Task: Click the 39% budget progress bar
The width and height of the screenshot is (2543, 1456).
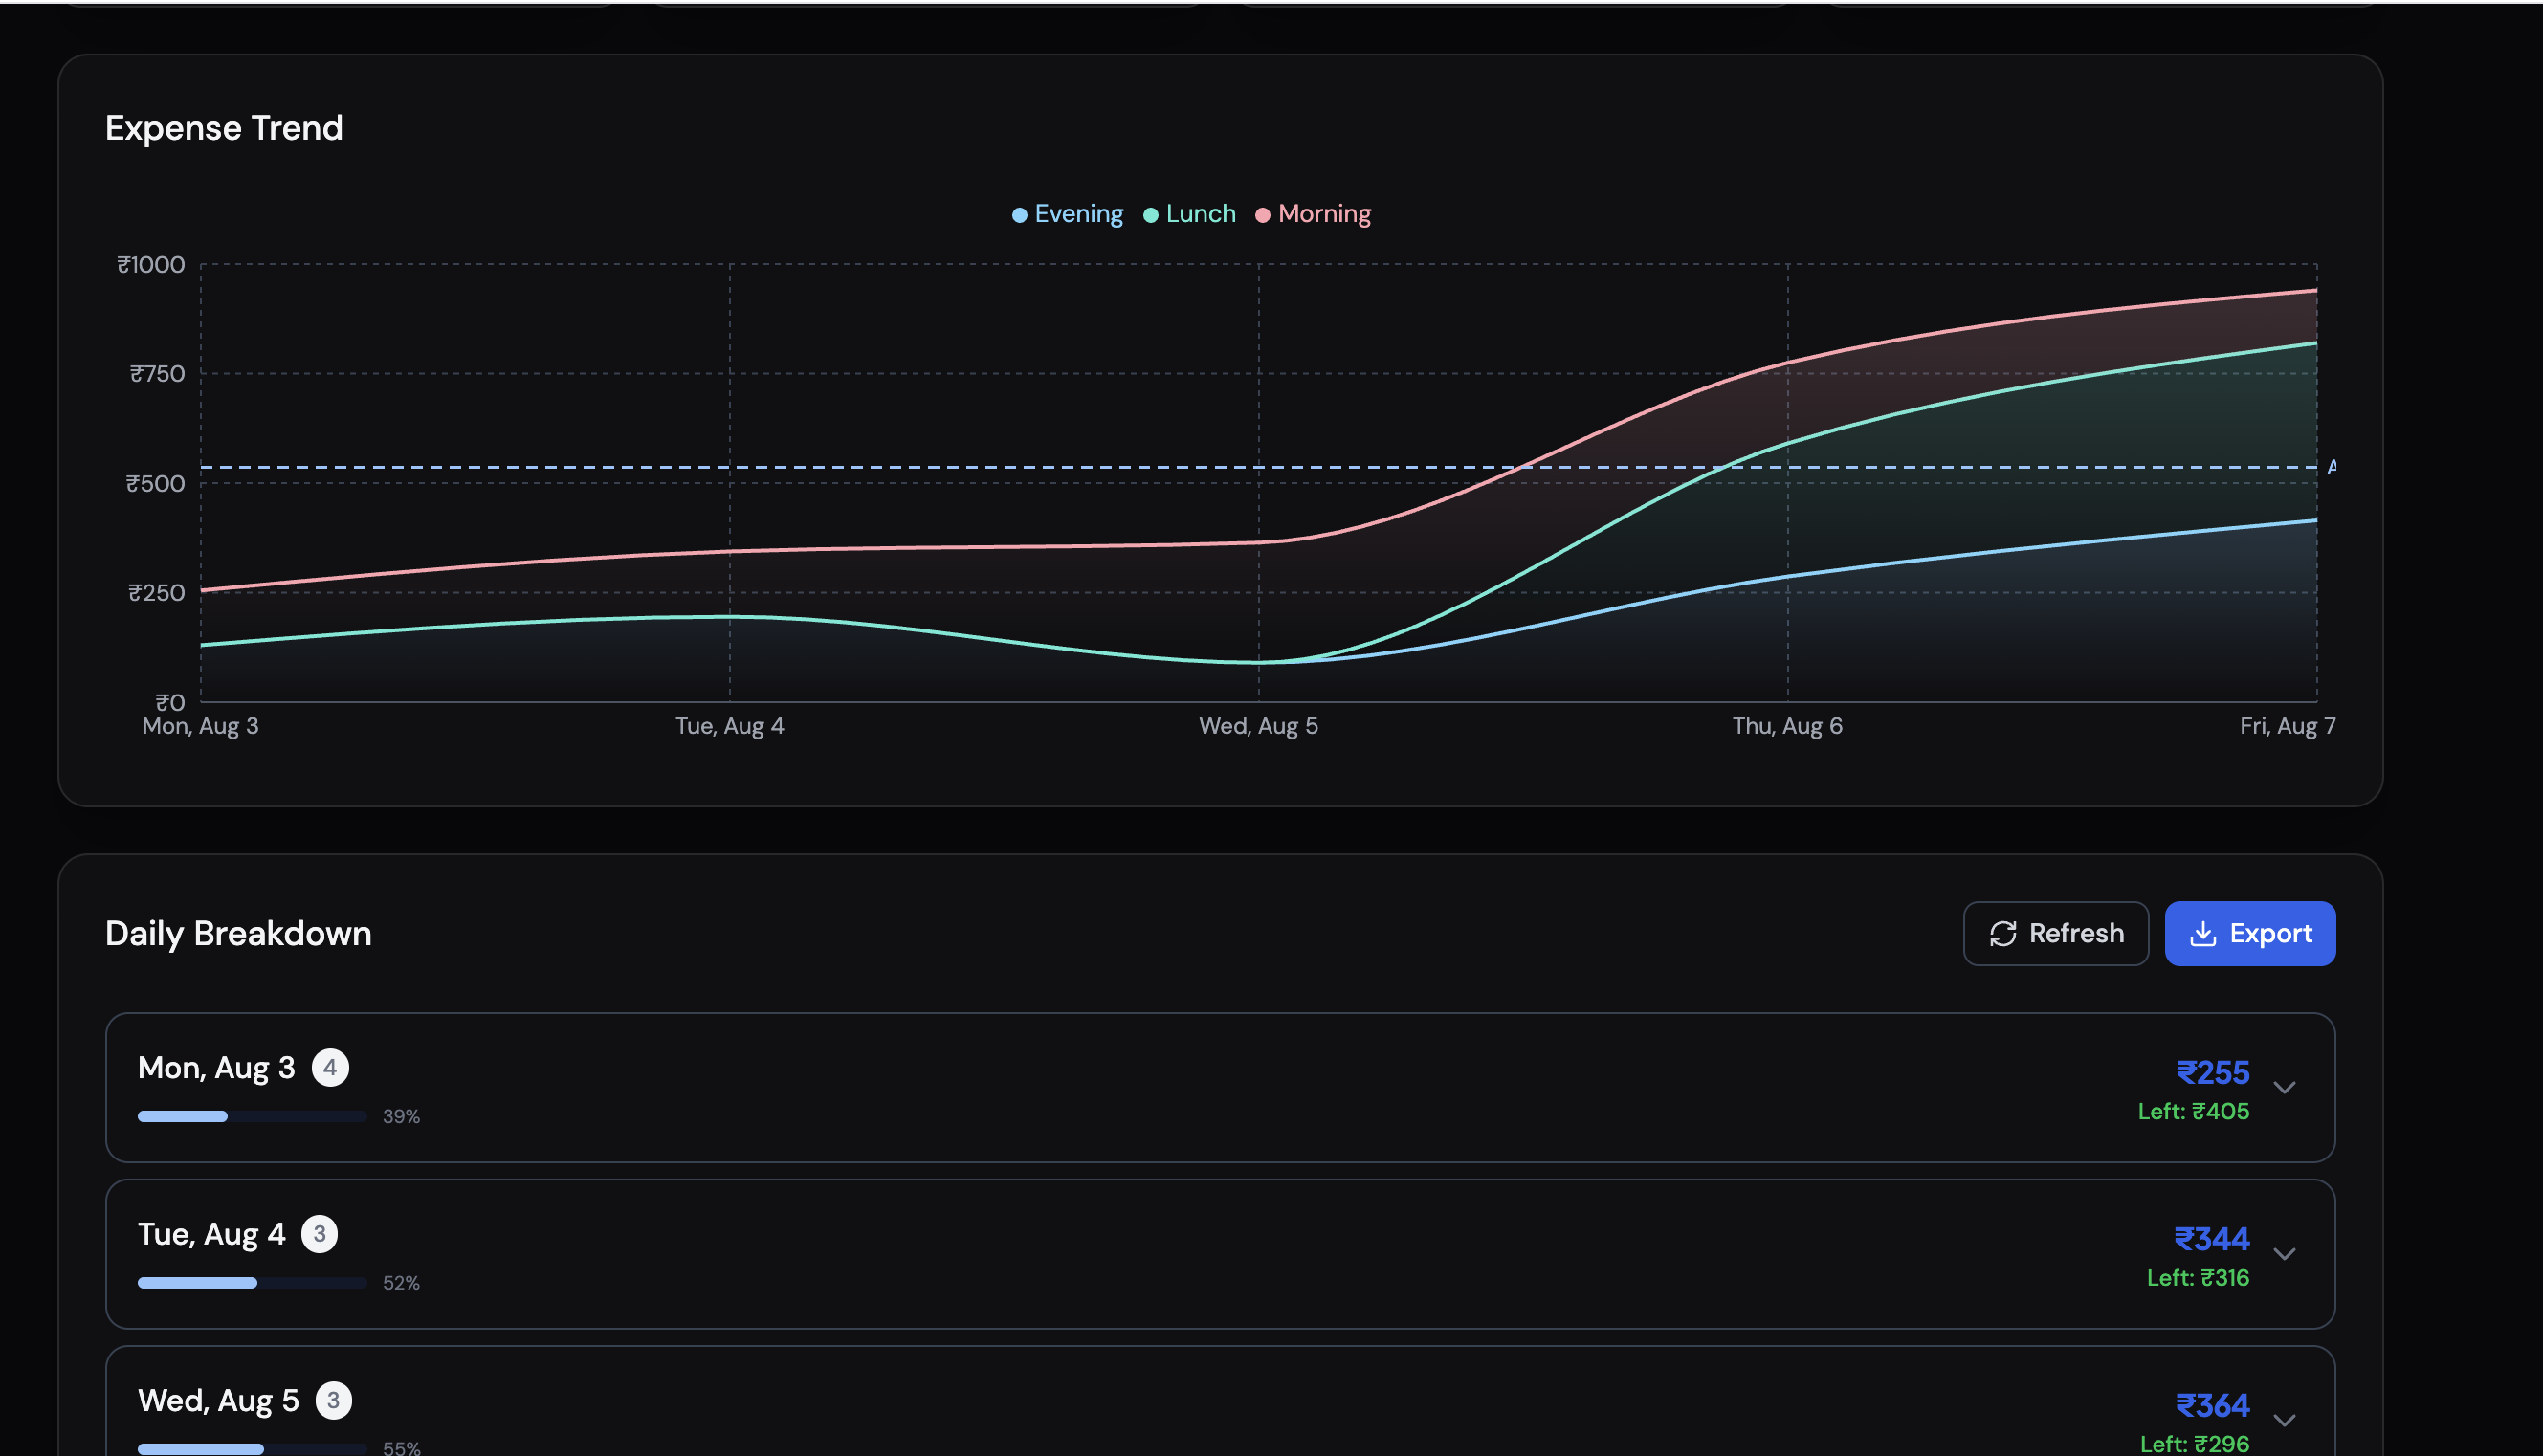Action: [x=252, y=1116]
